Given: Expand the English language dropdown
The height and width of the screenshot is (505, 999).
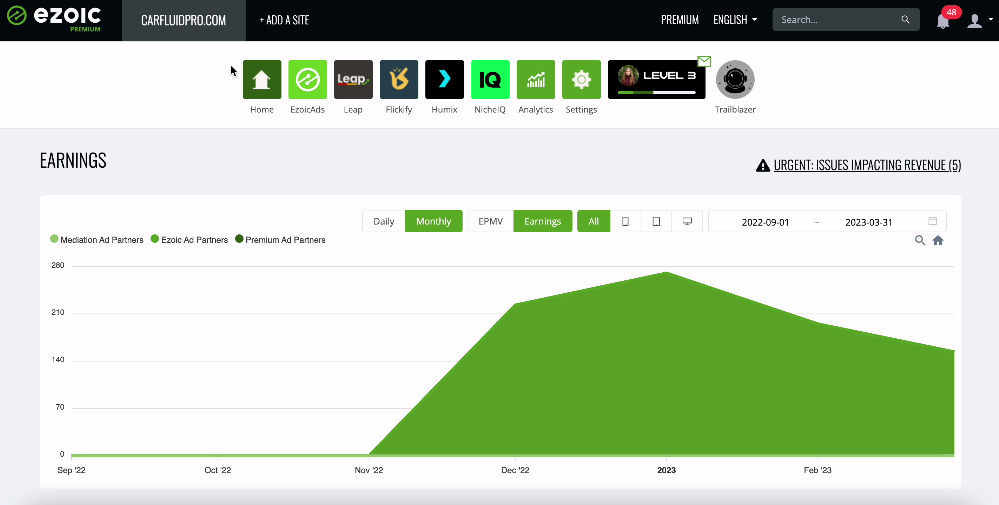Looking at the screenshot, I should [x=735, y=20].
